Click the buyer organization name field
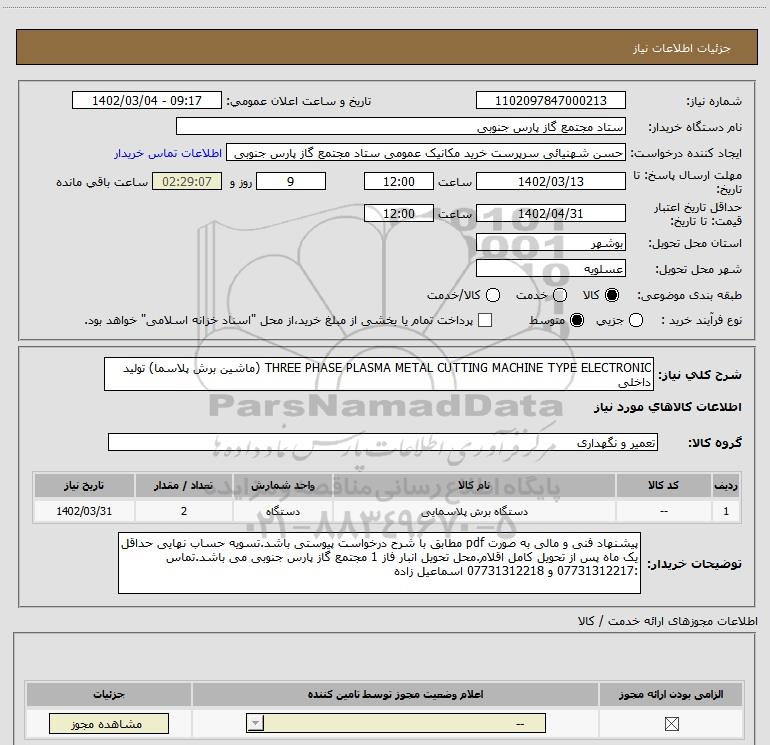This screenshot has height=745, width=770. point(401,126)
